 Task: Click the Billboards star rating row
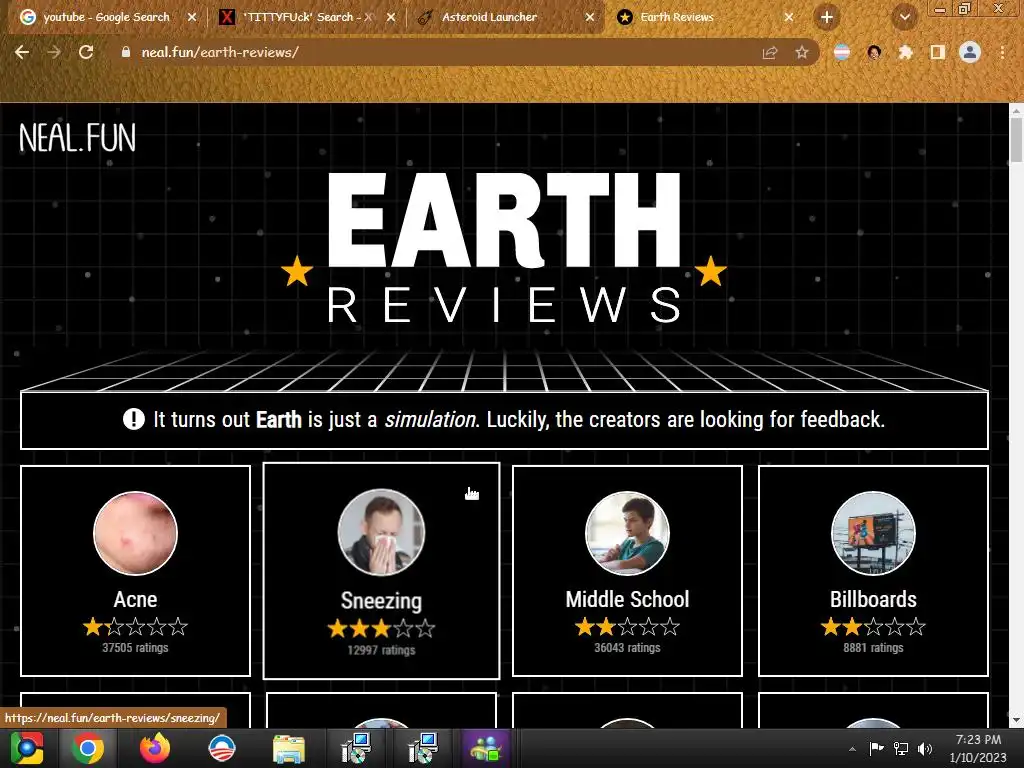(x=873, y=627)
